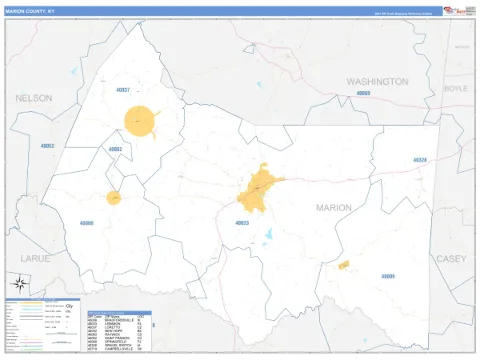Screen dimensions: 480x360
Task: Click the small orange circle above 40060
Action: click(x=114, y=198)
